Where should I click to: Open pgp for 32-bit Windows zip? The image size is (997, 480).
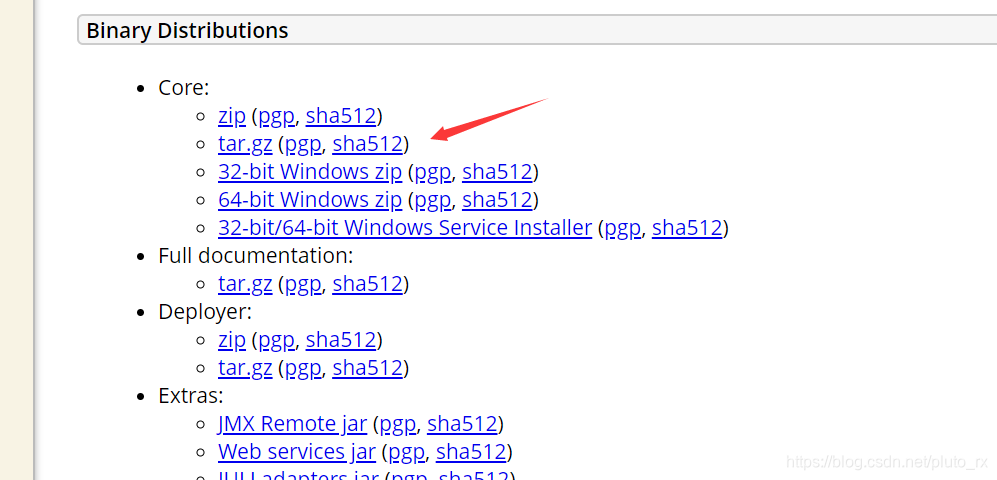pyautogui.click(x=432, y=172)
